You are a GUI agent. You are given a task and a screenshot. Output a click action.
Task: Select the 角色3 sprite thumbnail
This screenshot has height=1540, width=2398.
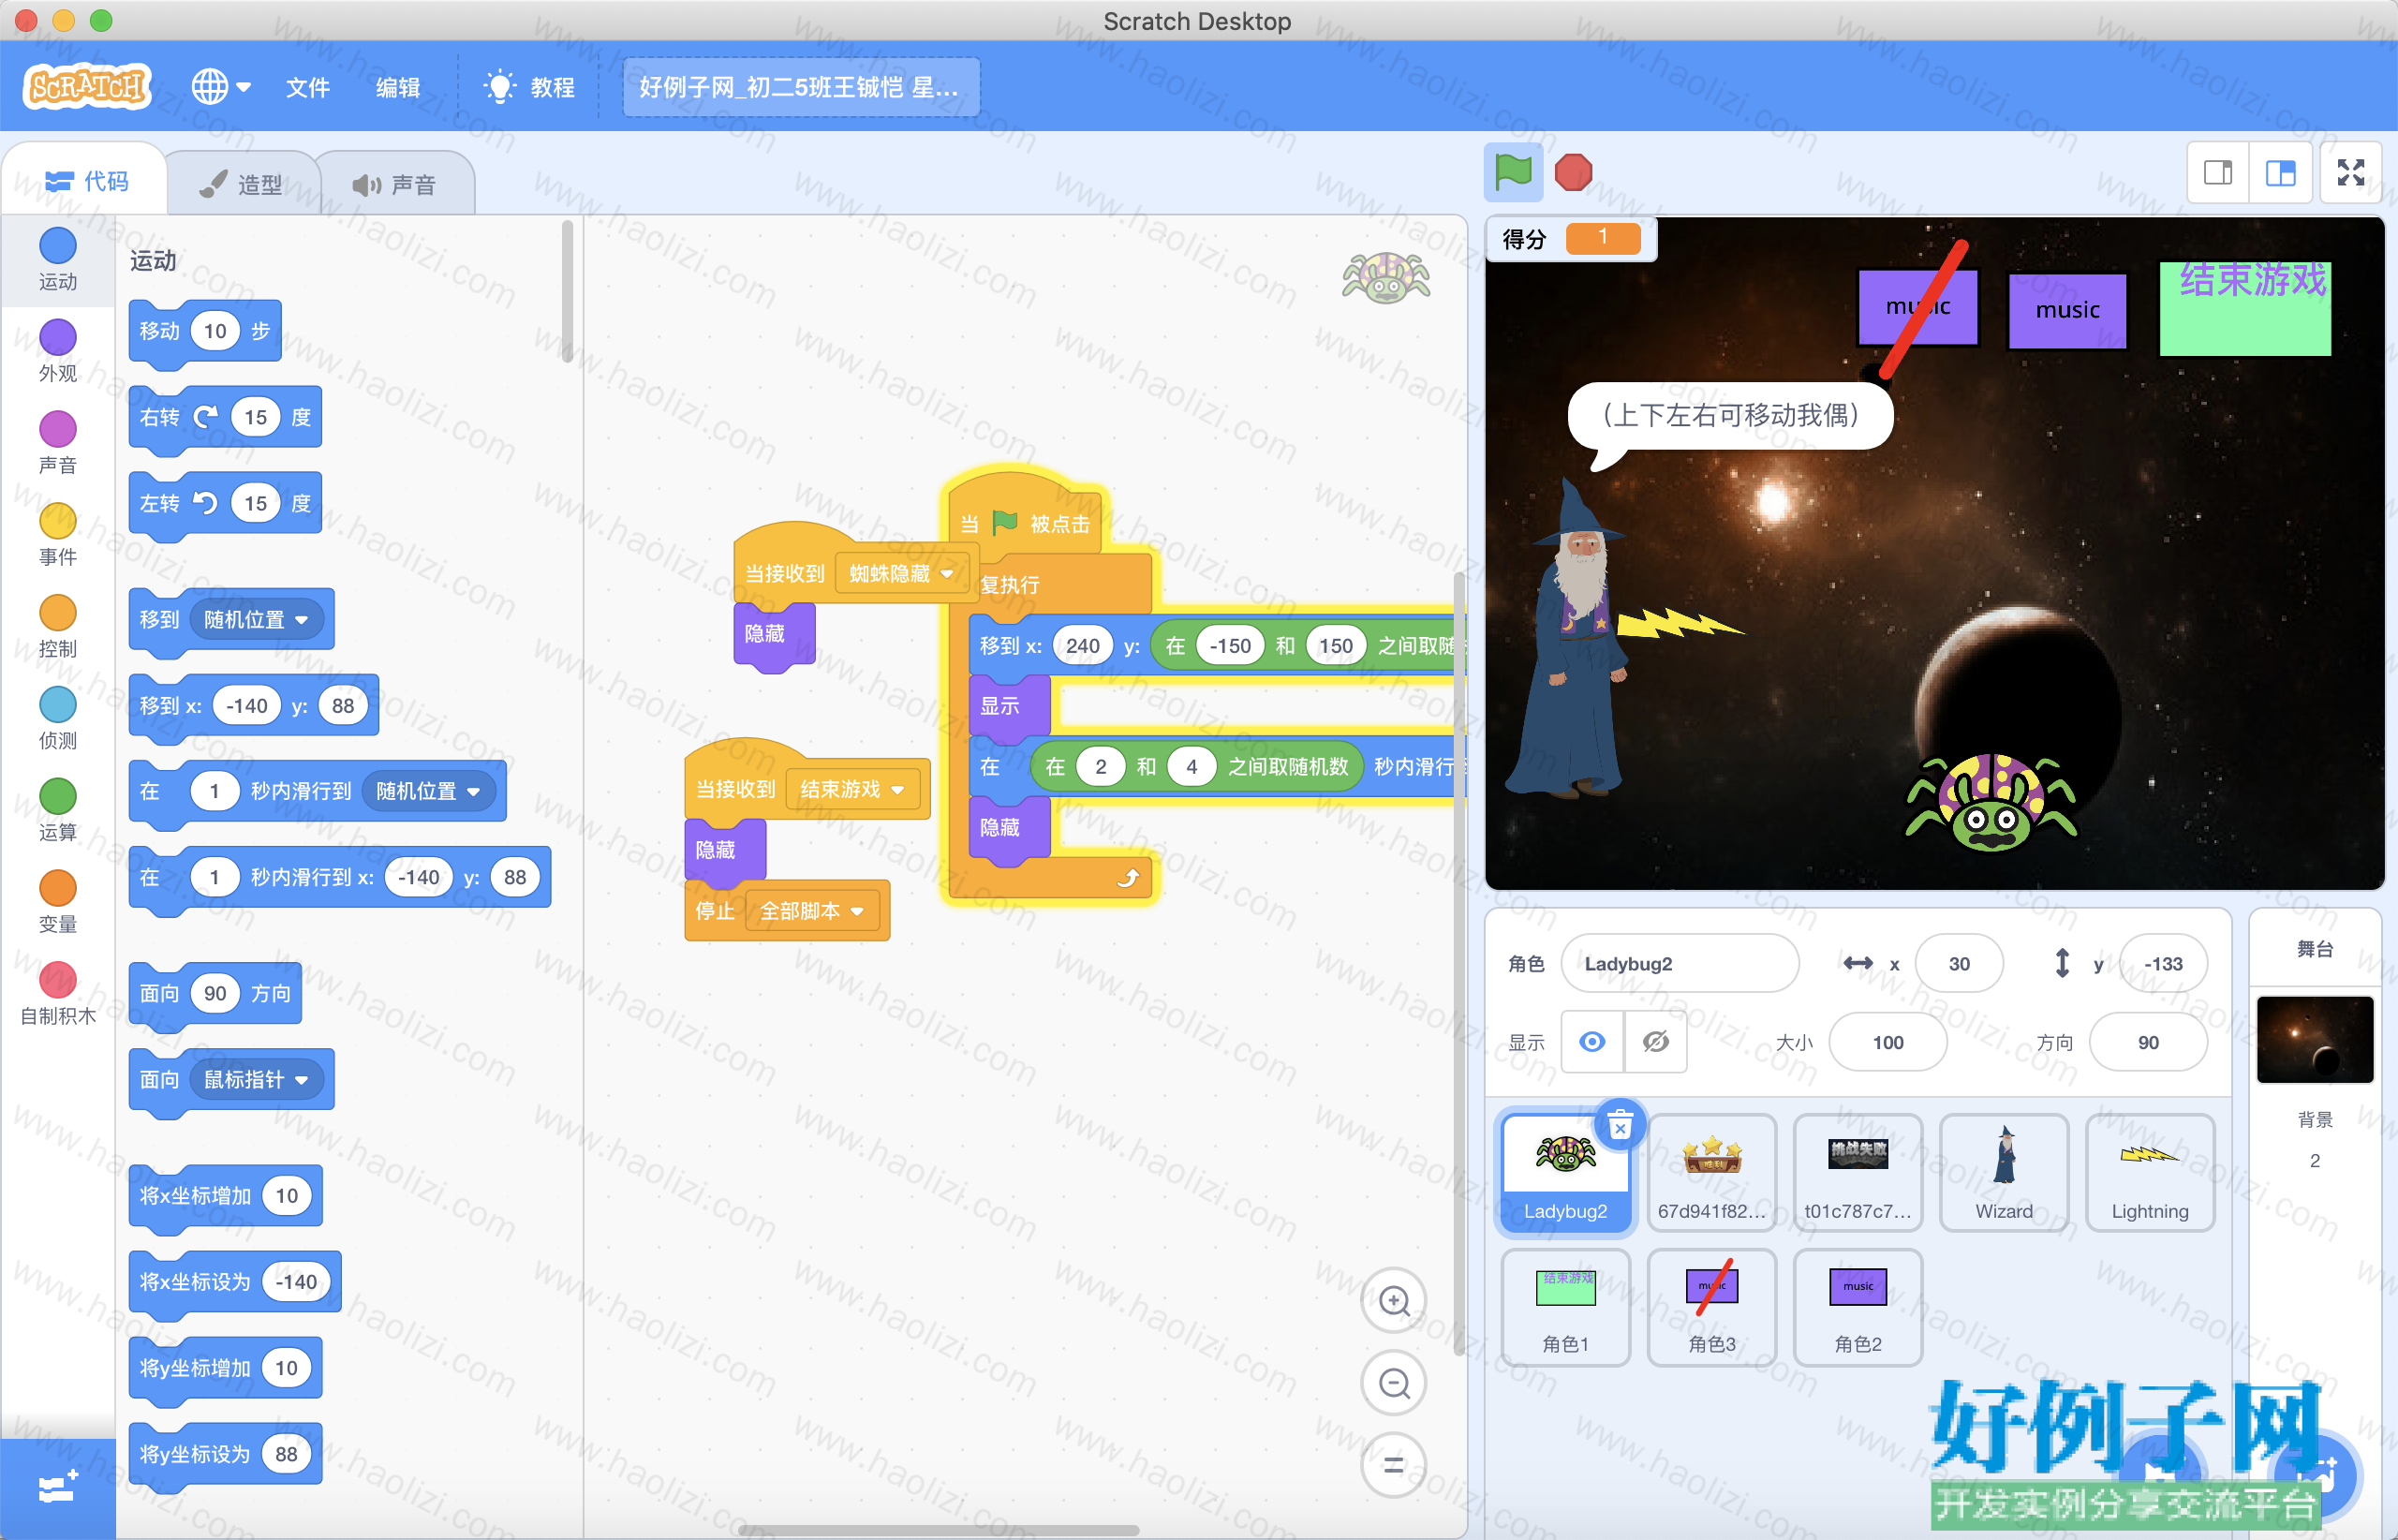click(x=1712, y=1306)
